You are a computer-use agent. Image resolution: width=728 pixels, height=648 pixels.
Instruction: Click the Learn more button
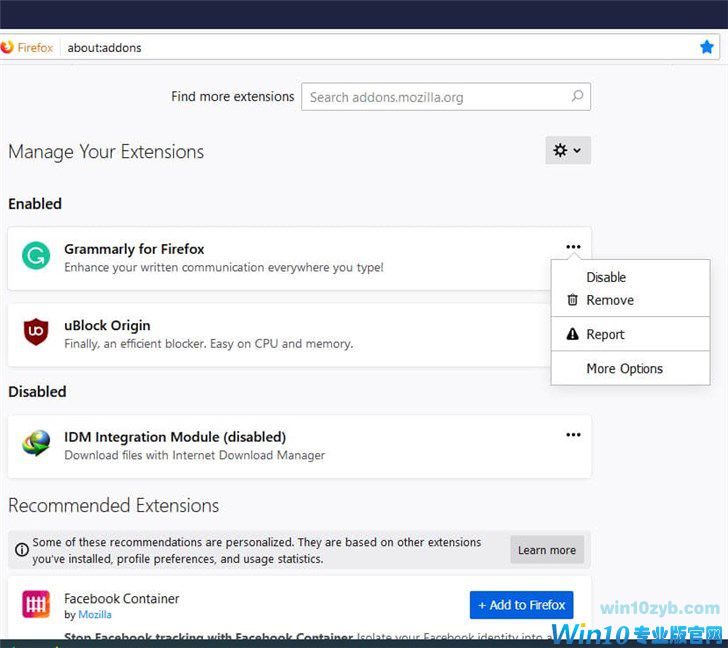[546, 550]
